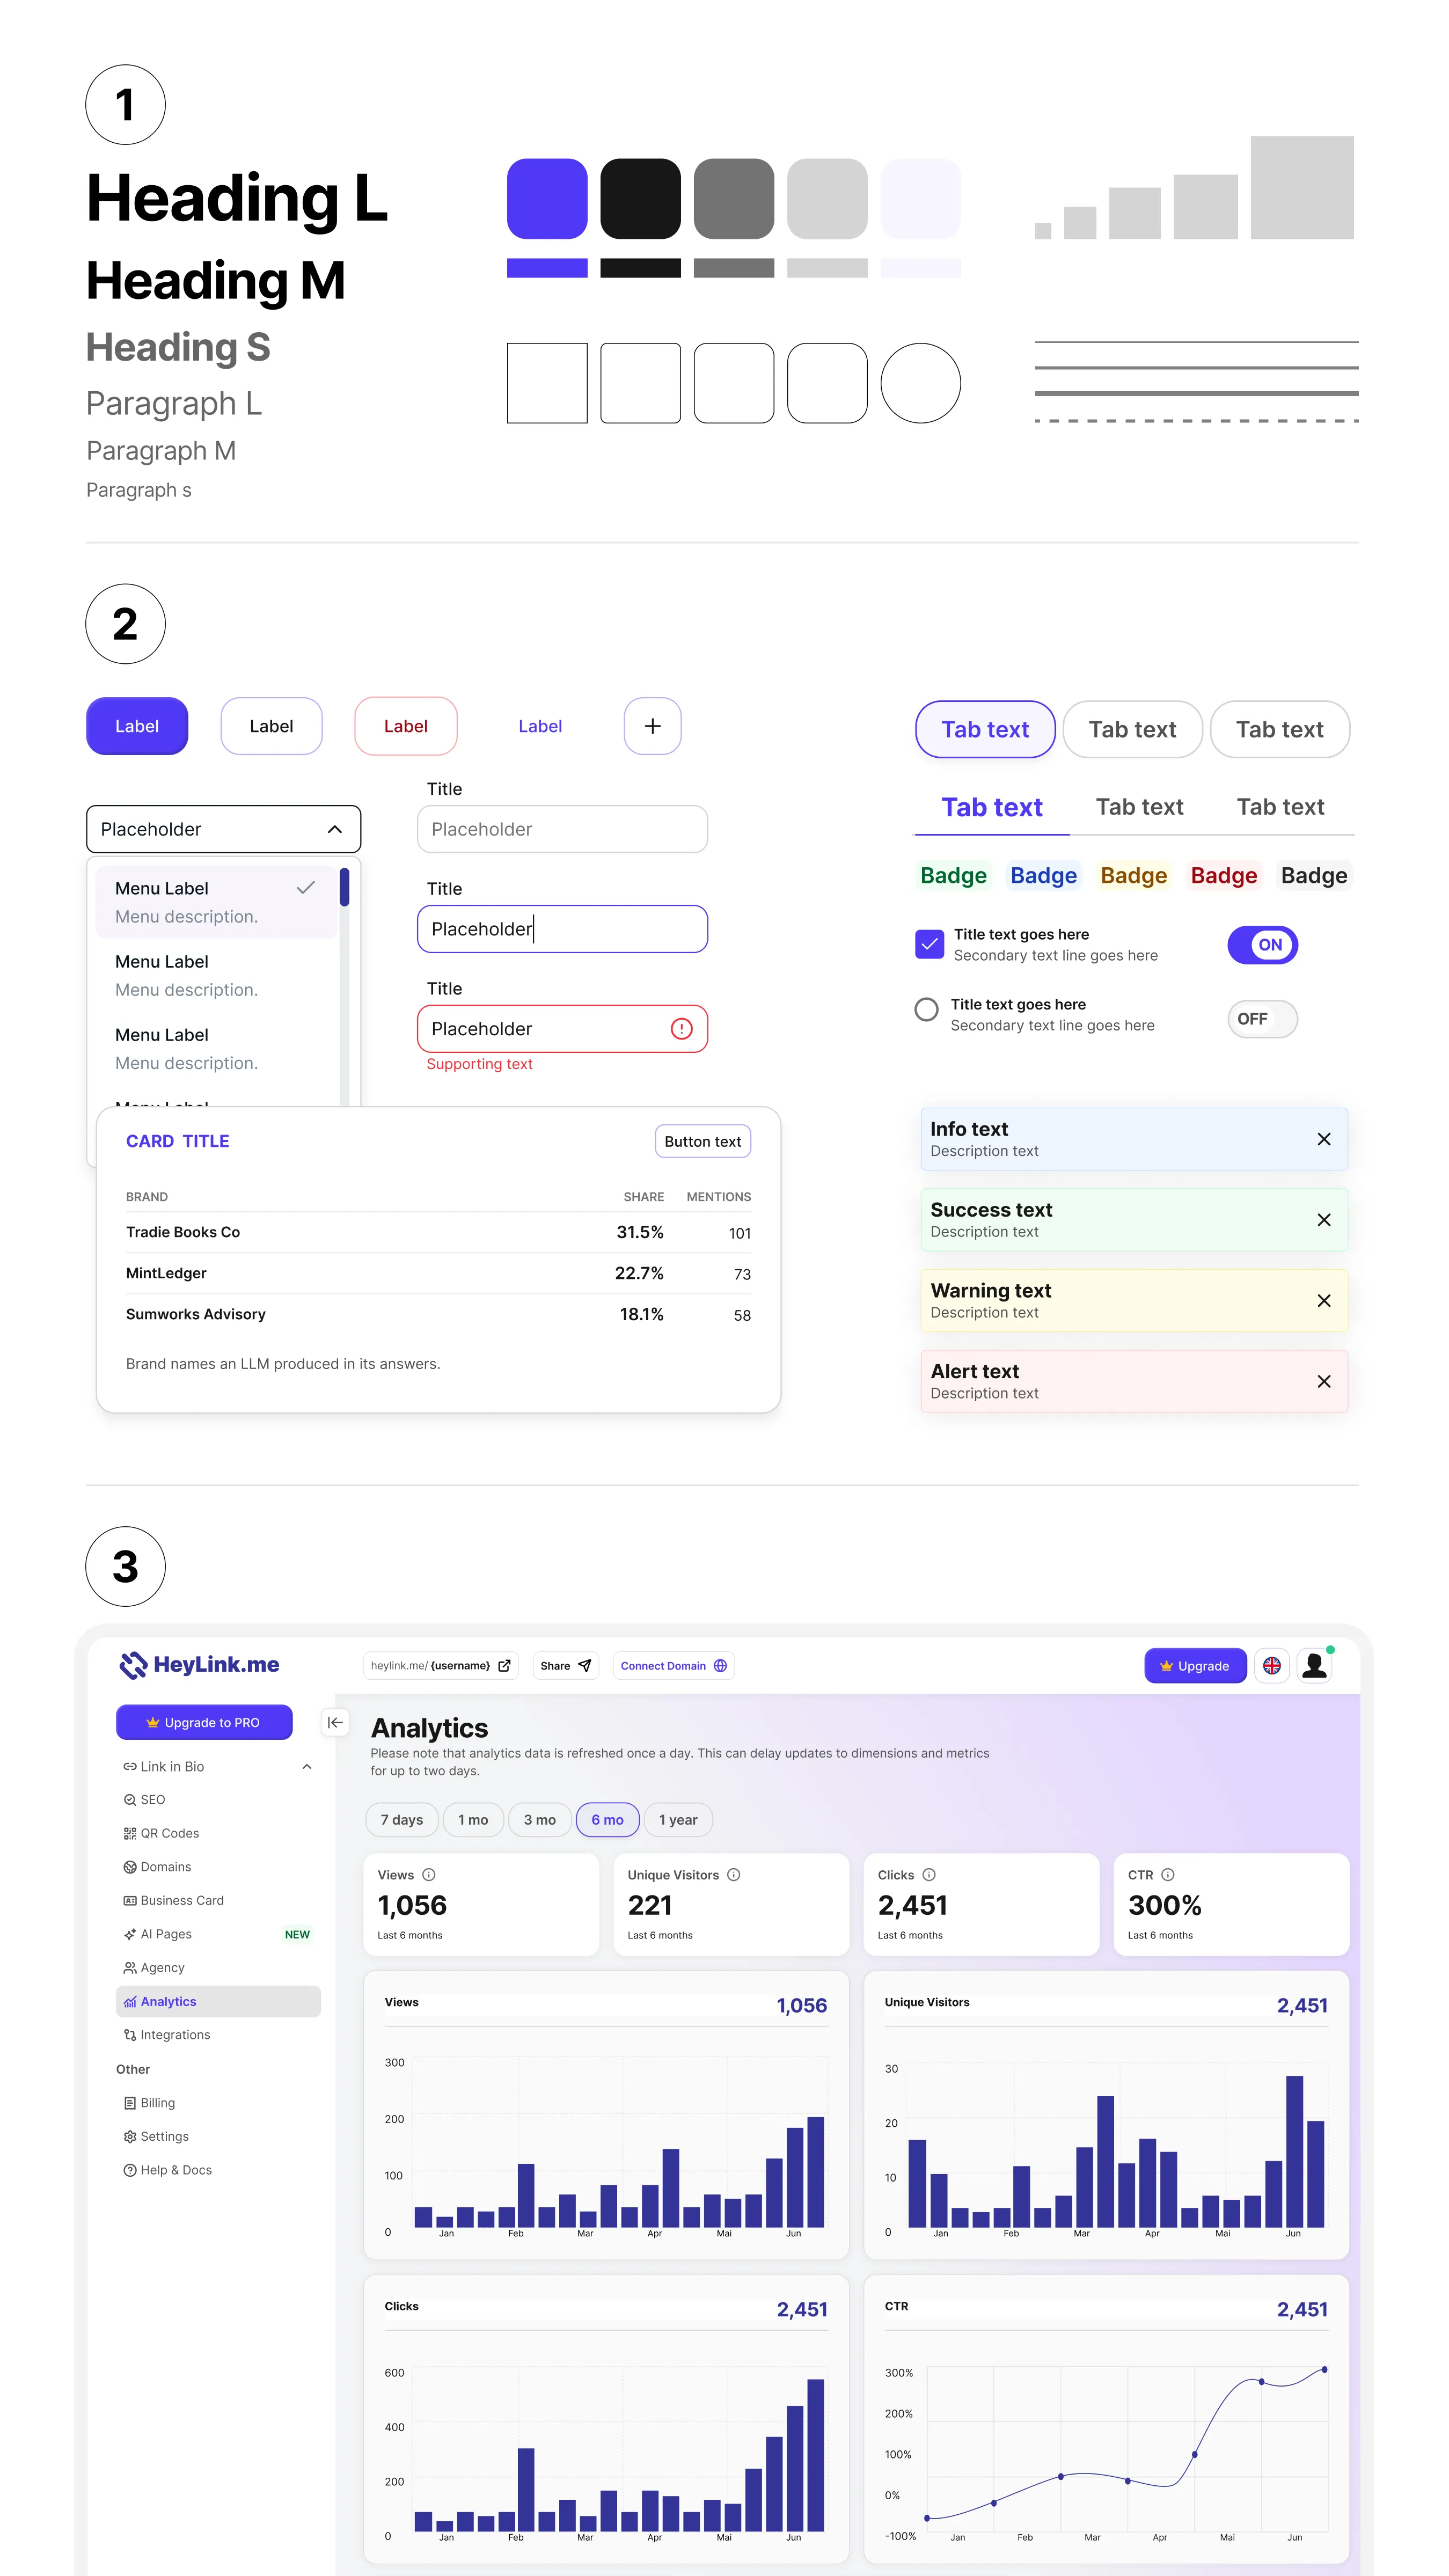This screenshot has height=2576, width=1449.
Task: Open Analytics in the sidebar
Action: pyautogui.click(x=218, y=2001)
